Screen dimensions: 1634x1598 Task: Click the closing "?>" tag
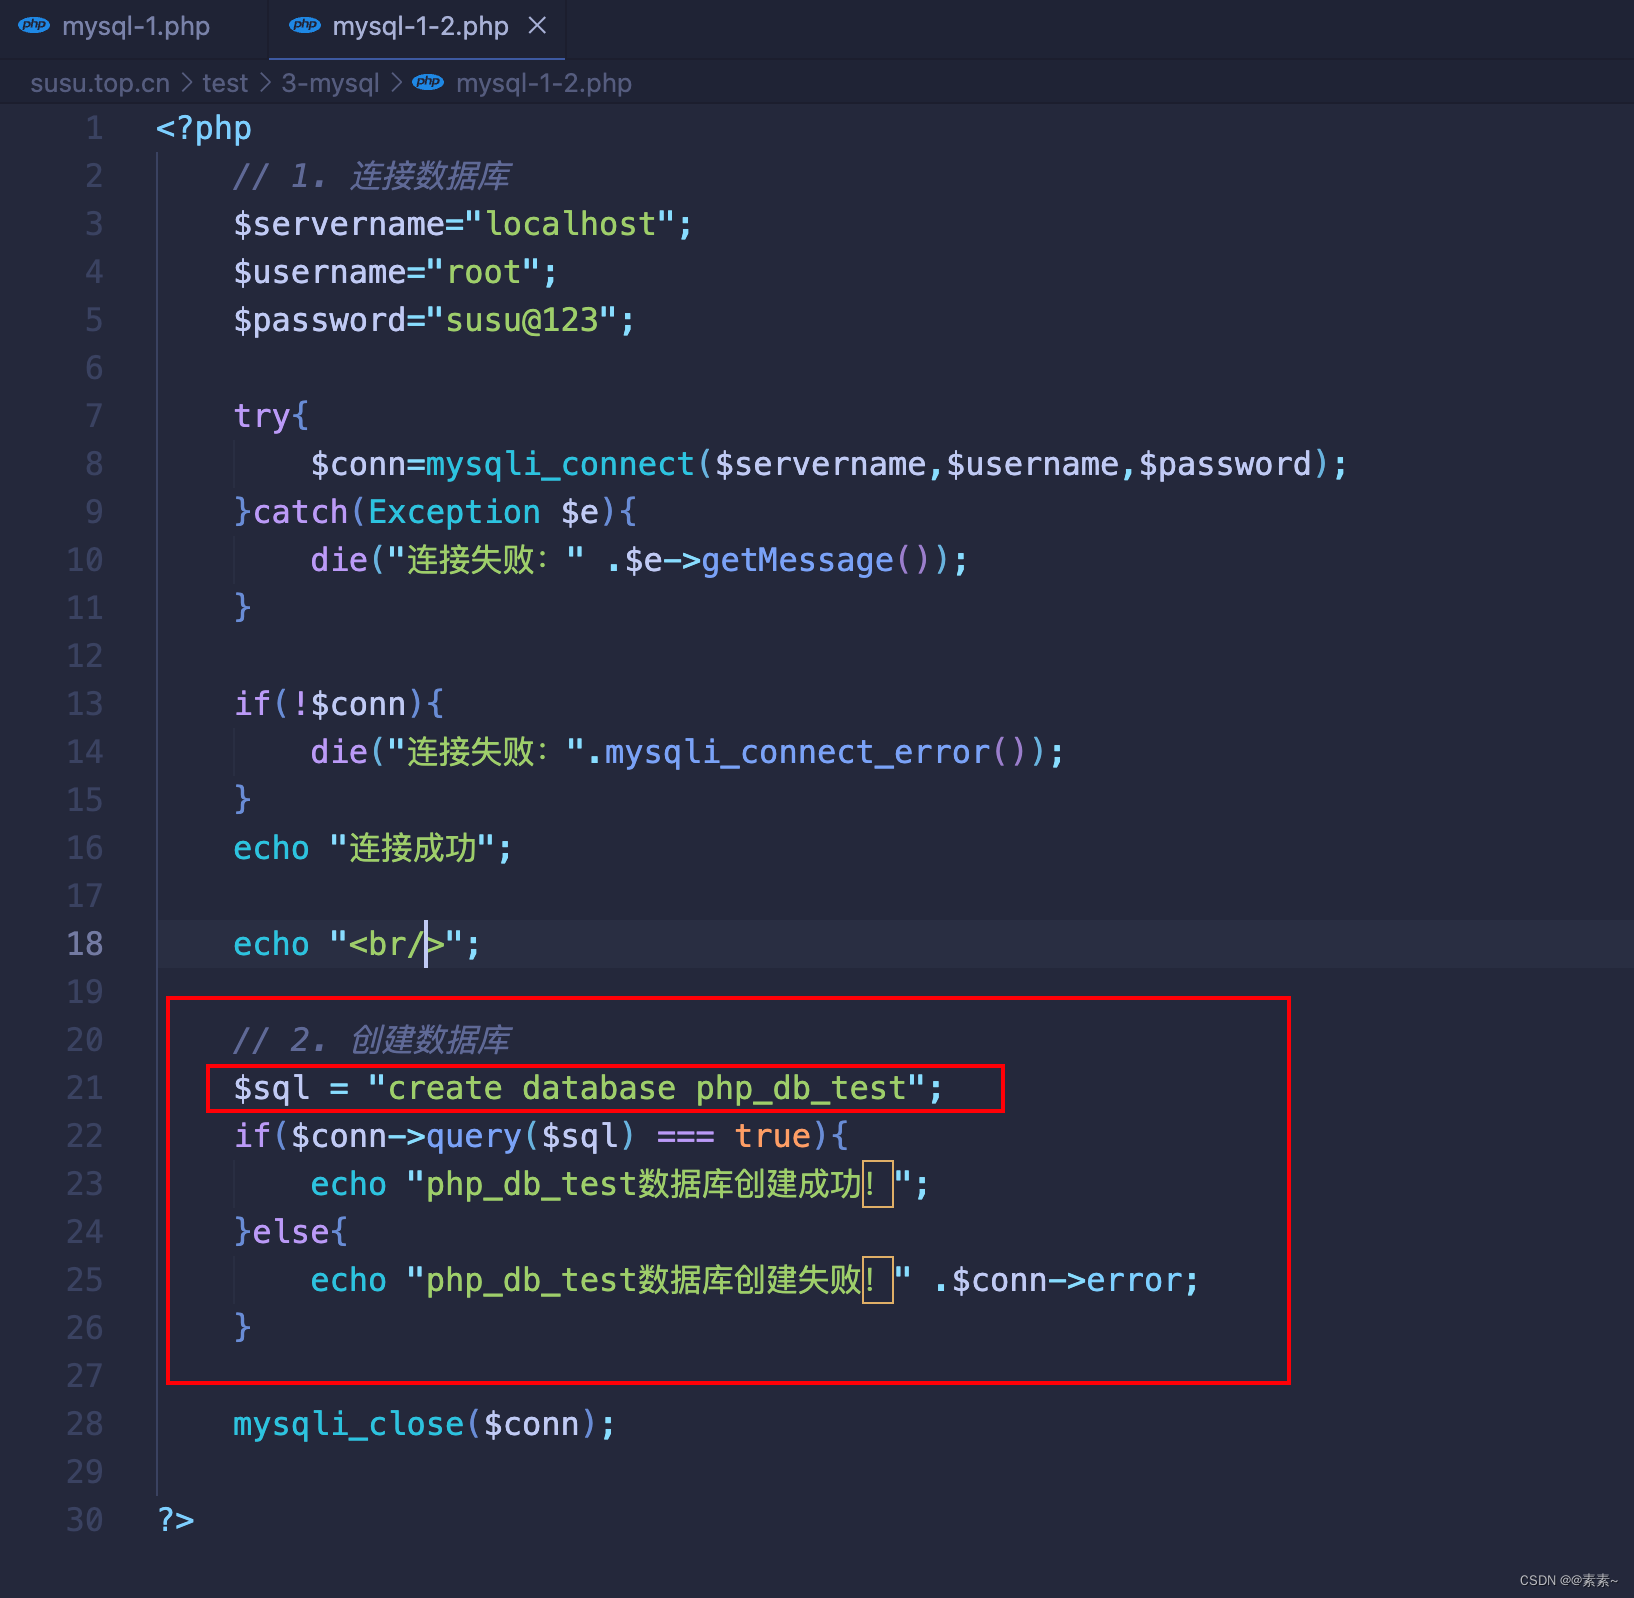[x=176, y=1520]
